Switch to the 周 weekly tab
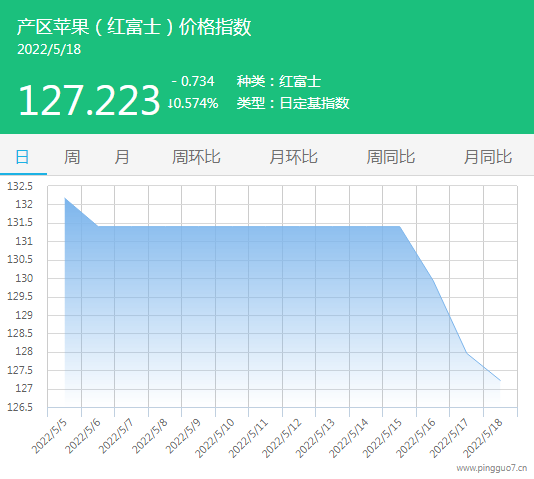Viewport: 534px width, 479px height. pyautogui.click(x=72, y=157)
